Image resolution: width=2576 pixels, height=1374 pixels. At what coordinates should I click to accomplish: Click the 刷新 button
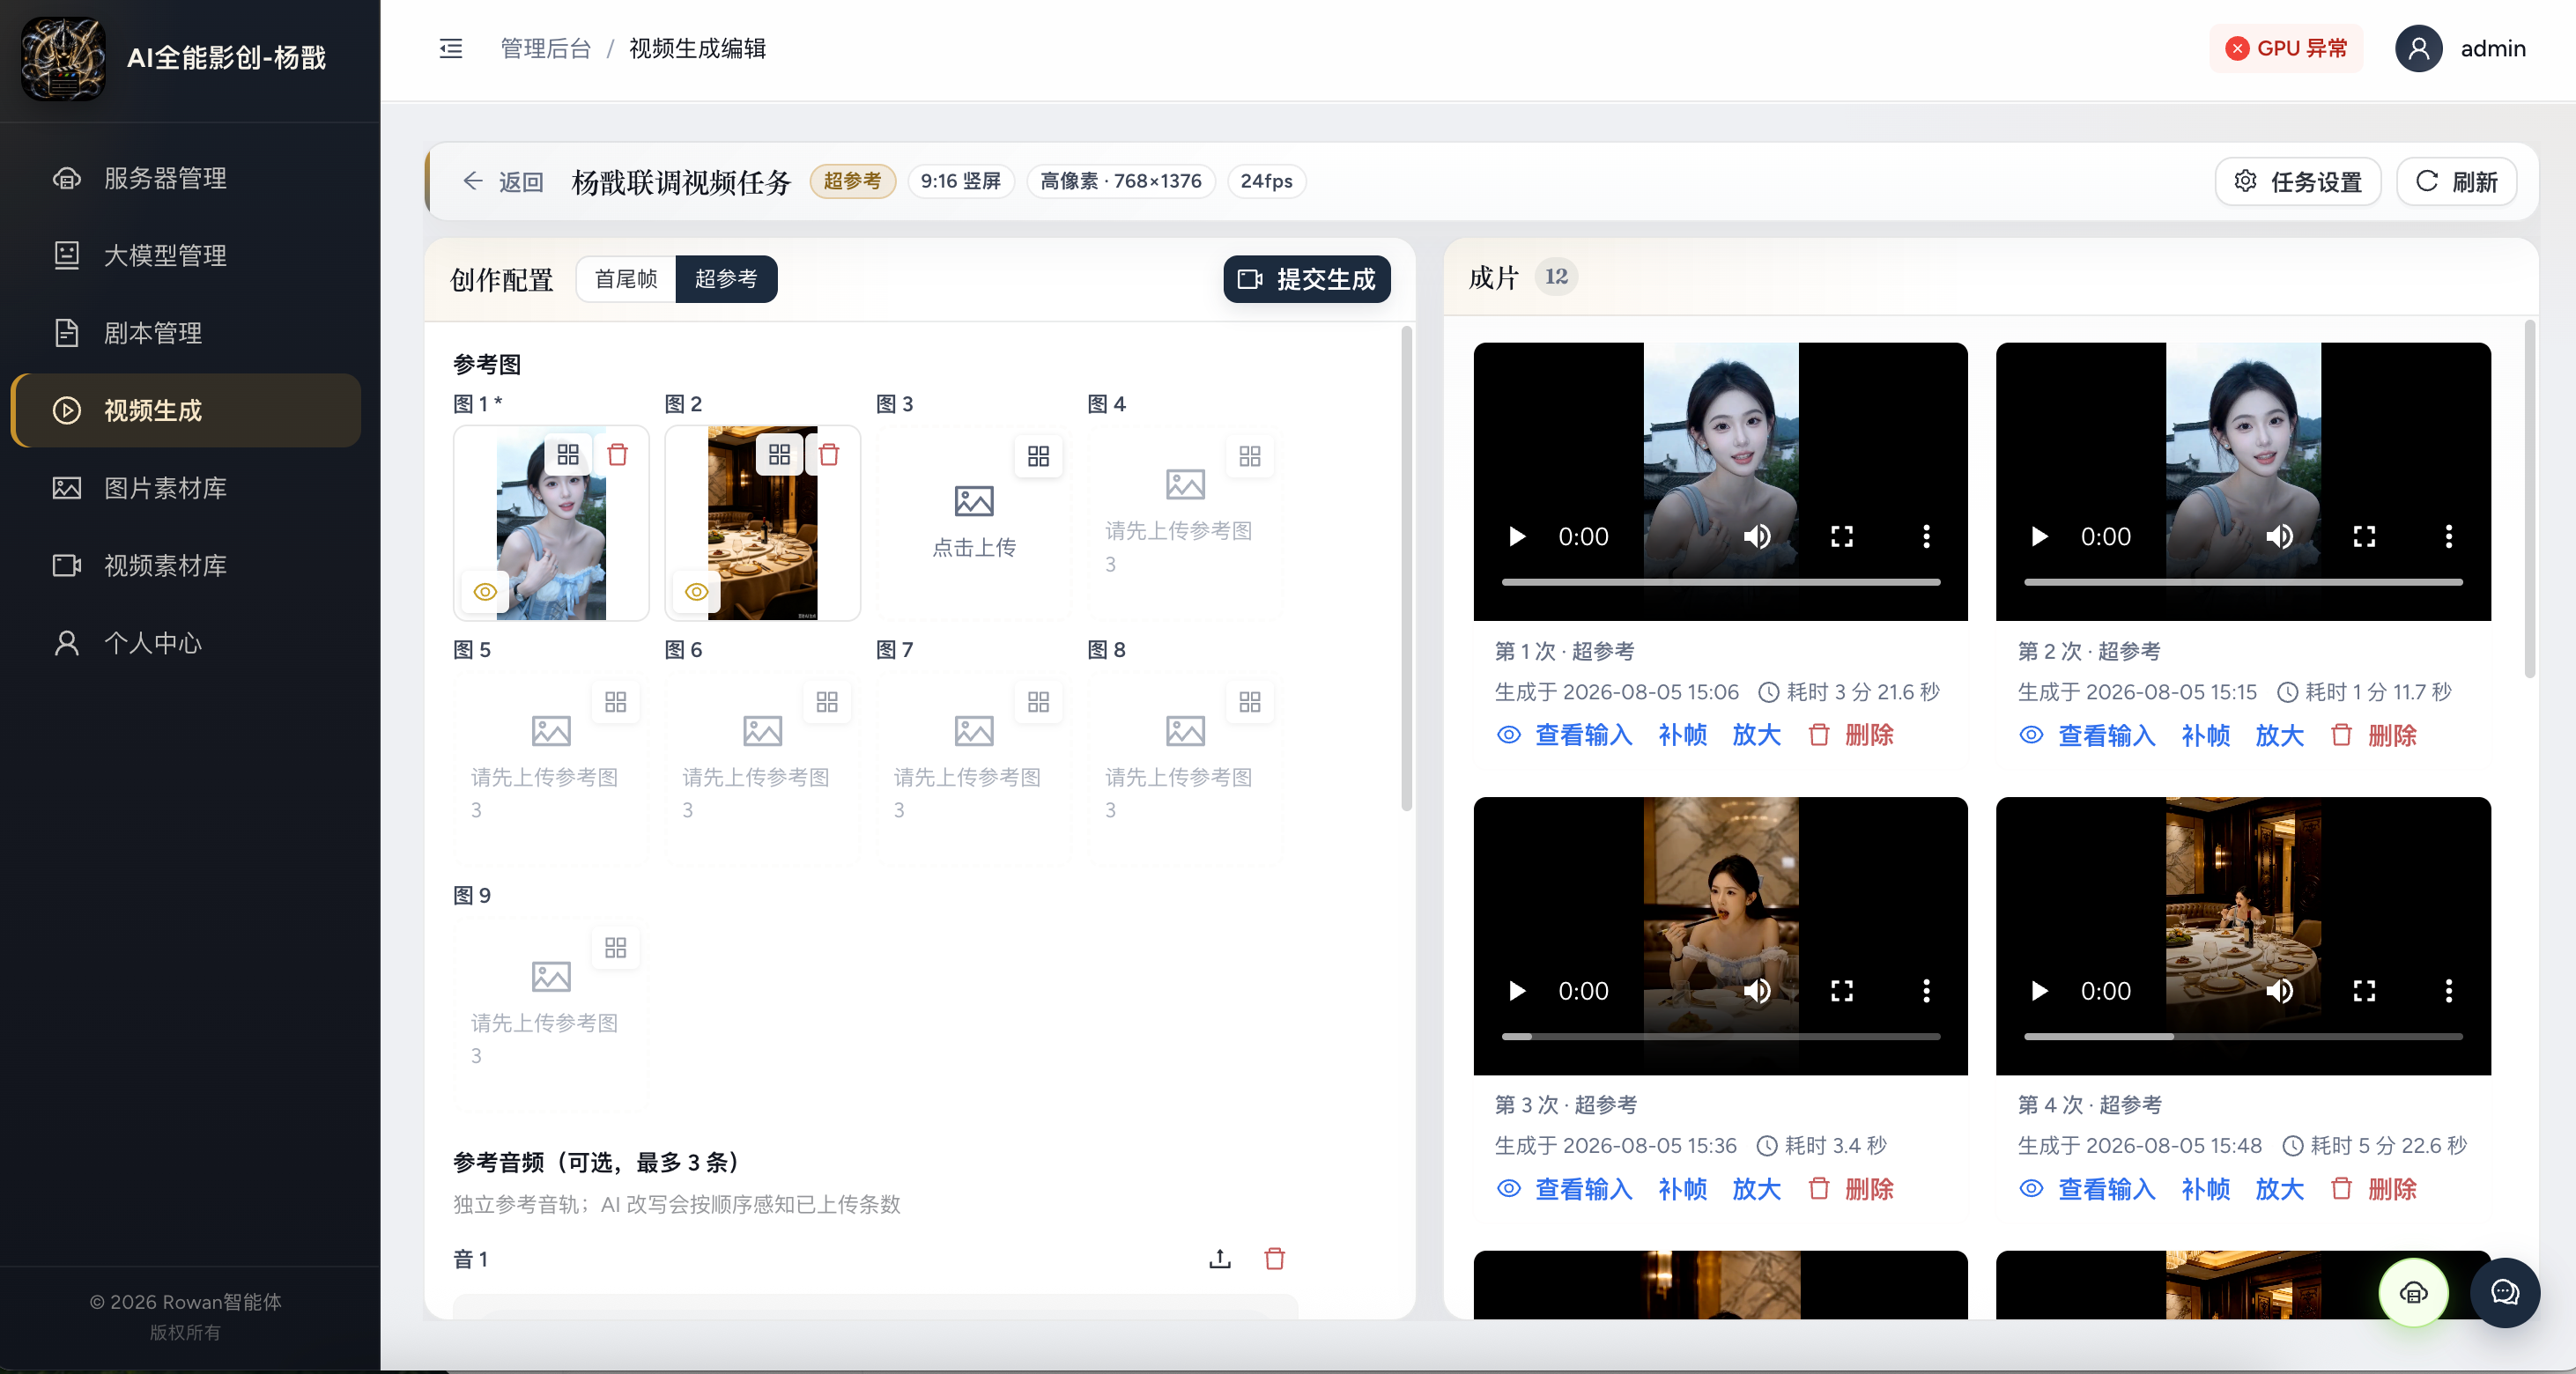point(2456,182)
